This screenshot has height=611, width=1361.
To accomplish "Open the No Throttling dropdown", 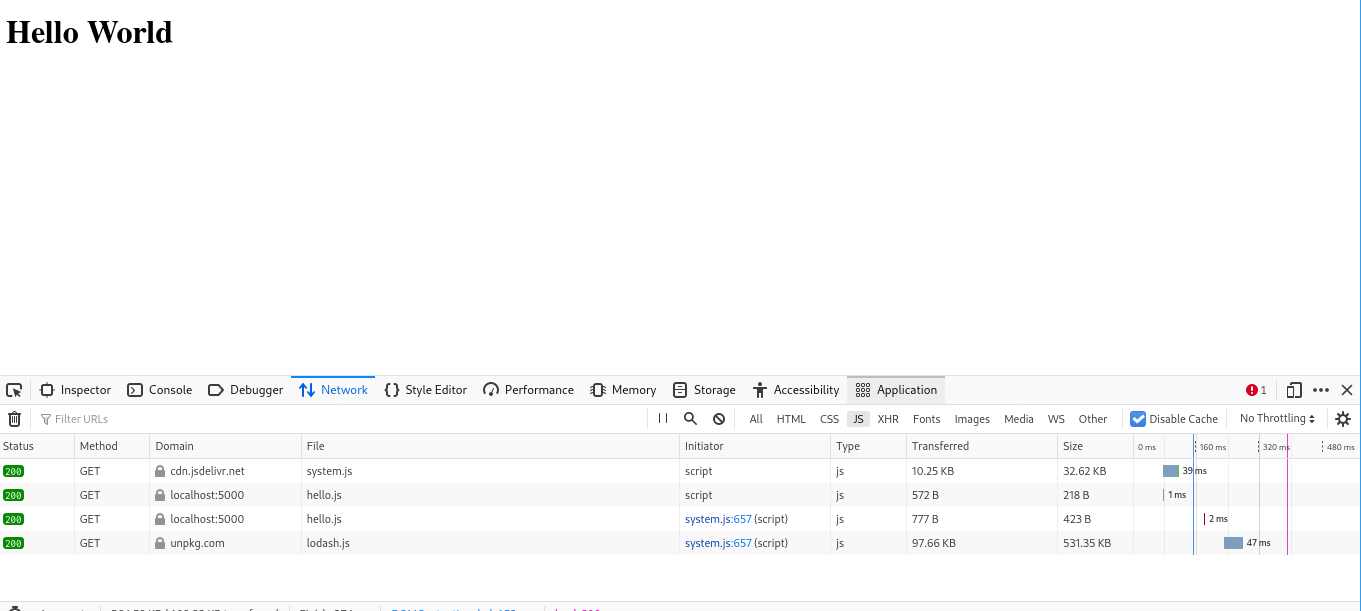I will (1276, 419).
